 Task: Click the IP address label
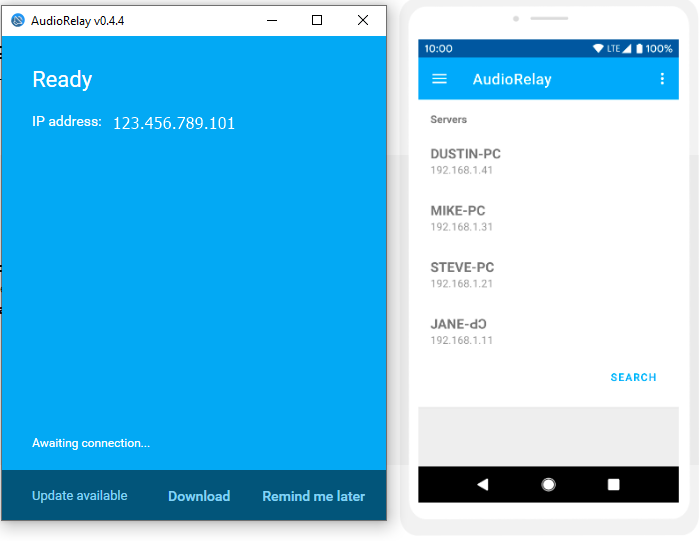66,122
